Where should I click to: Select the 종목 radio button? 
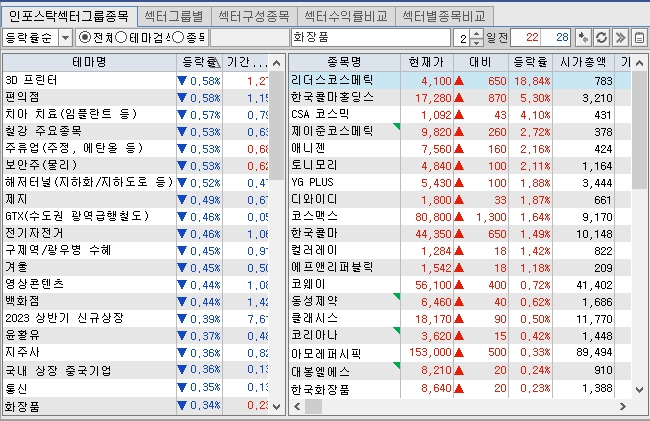click(x=177, y=38)
